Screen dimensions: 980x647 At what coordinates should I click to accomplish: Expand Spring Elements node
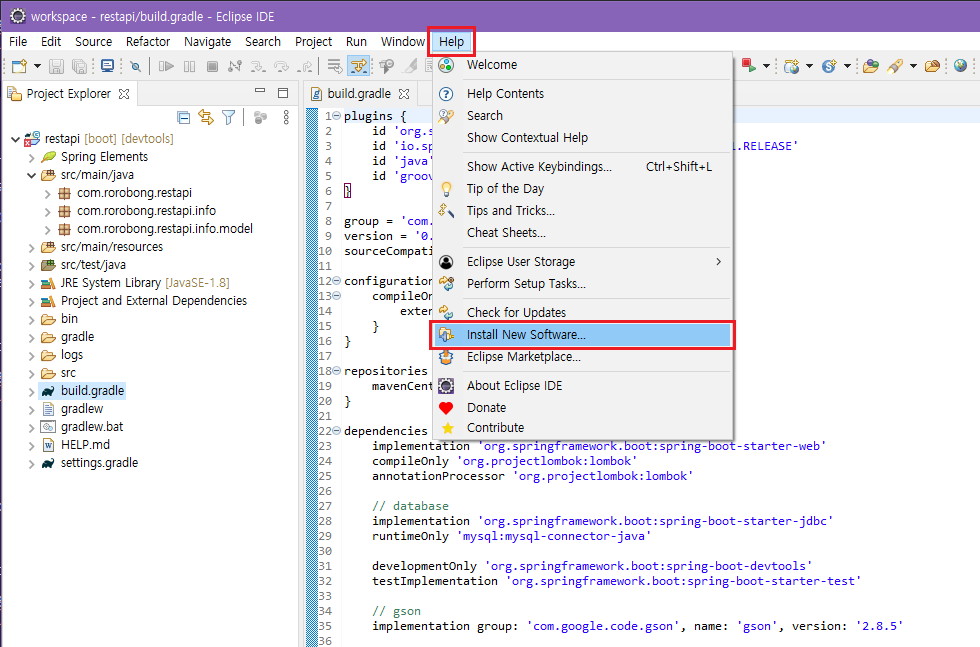31,158
